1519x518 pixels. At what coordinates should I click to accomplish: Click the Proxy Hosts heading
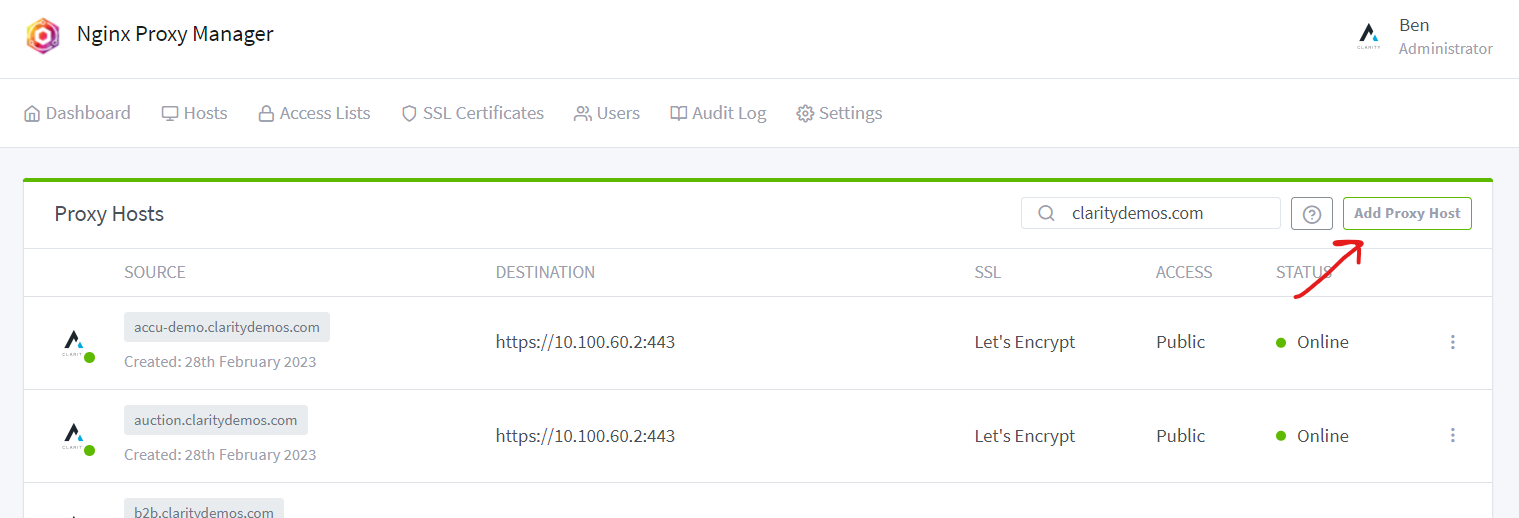pyautogui.click(x=109, y=214)
